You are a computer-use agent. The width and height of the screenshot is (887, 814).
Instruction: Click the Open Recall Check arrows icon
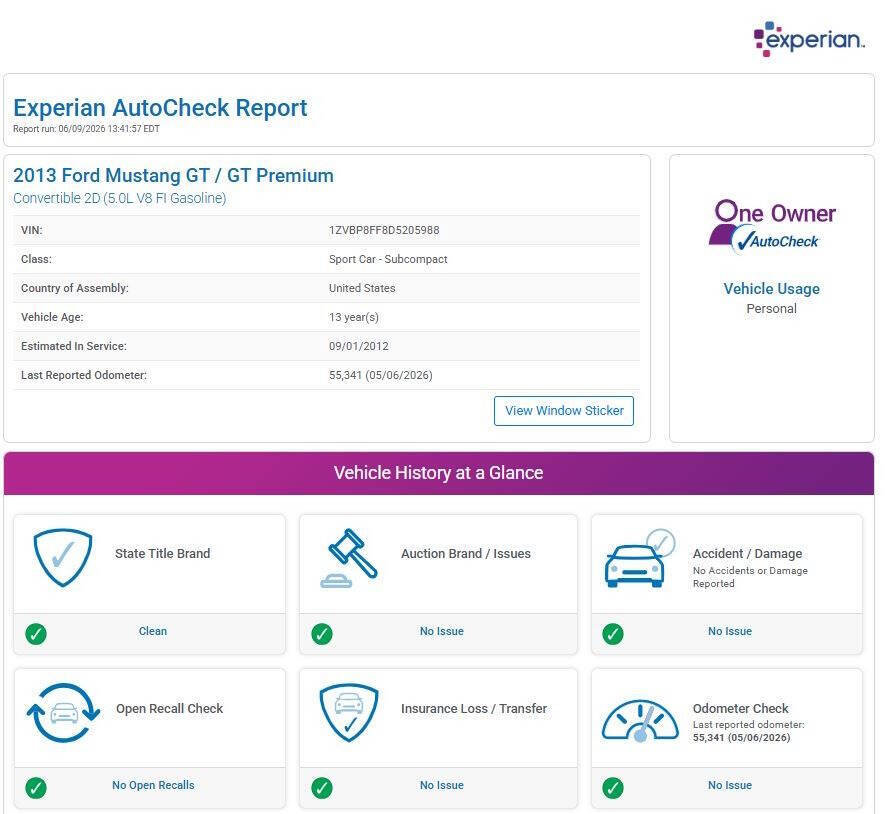point(63,713)
